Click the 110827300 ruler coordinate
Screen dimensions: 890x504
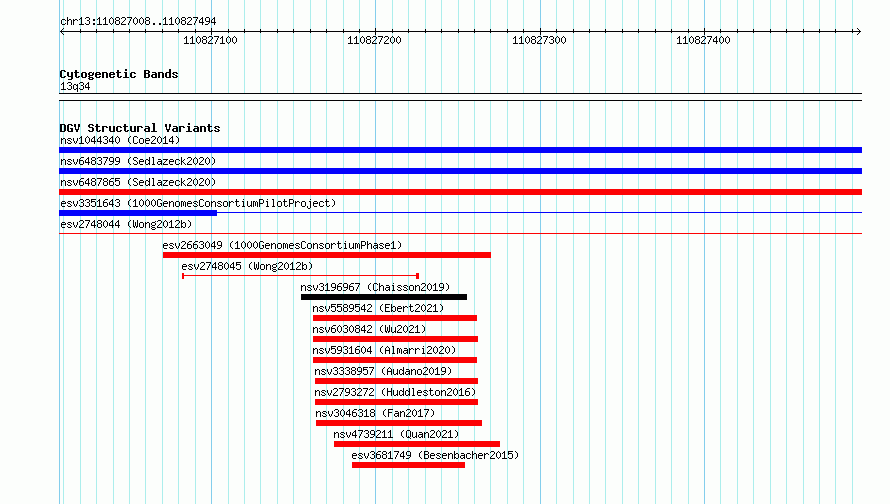(539, 40)
